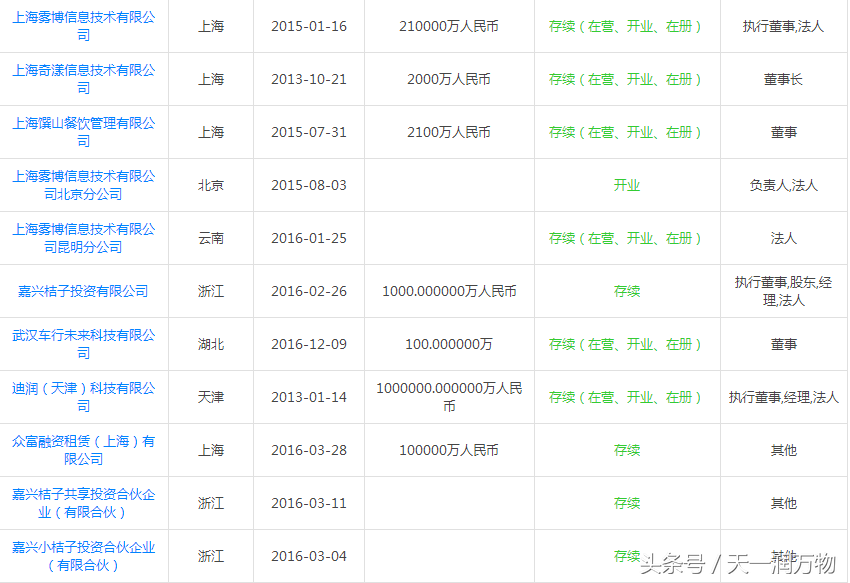Click the 2013-10-21 date cell
The height and width of the screenshot is (583, 850).
[309, 79]
